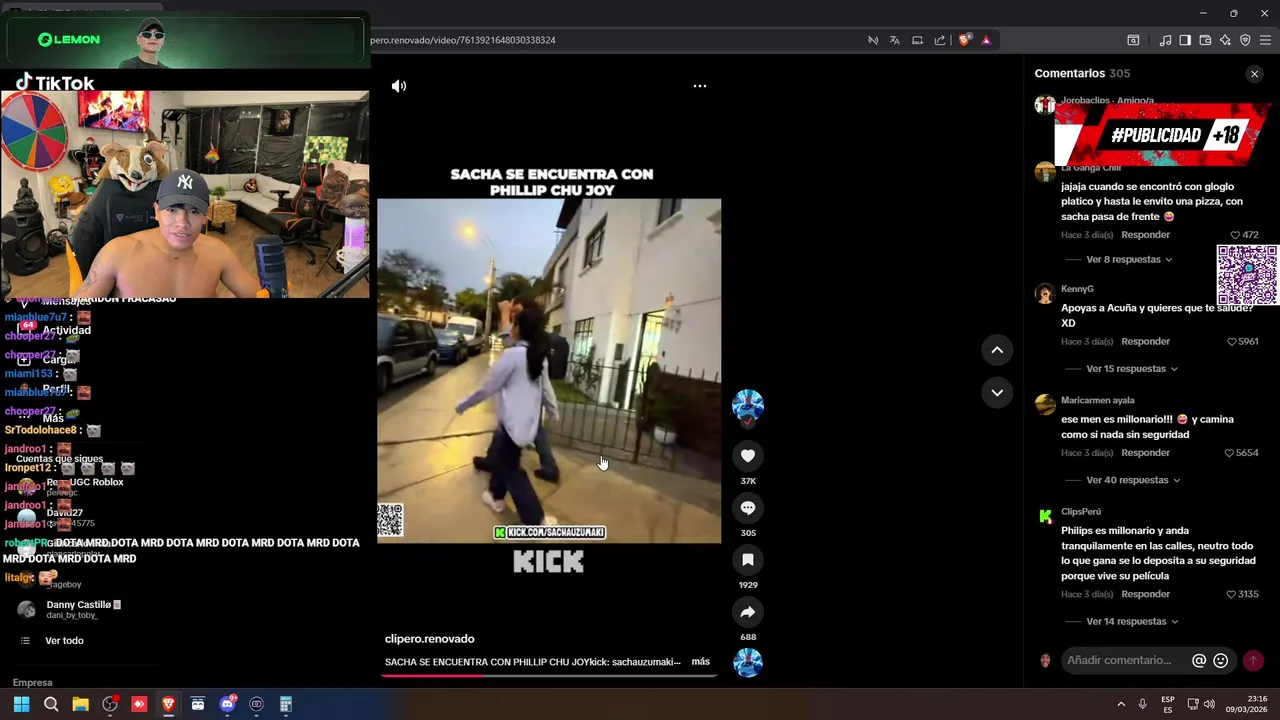1280x720 pixels.
Task: Click the music note playlist icon in the toolbar
Action: [1165, 40]
